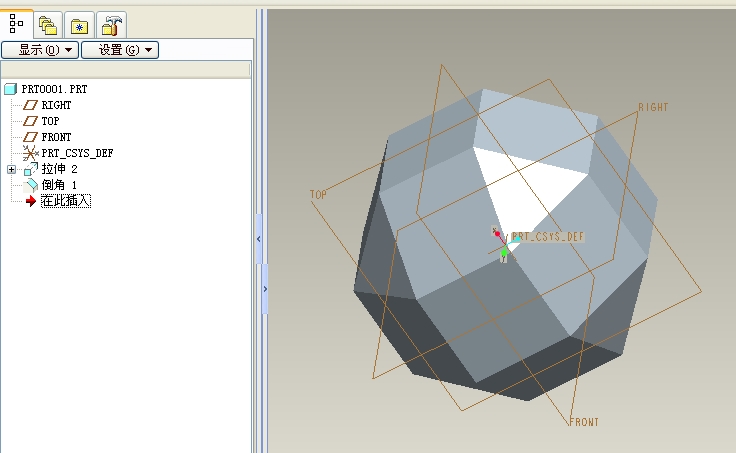The height and width of the screenshot is (453, 736).
Task: Open the Folder Browser navigator tab
Action: [48, 25]
